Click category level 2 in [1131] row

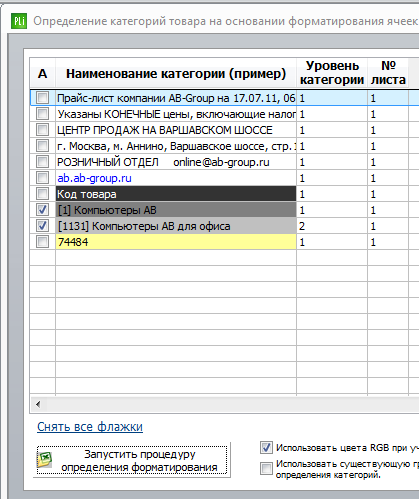coord(332,226)
